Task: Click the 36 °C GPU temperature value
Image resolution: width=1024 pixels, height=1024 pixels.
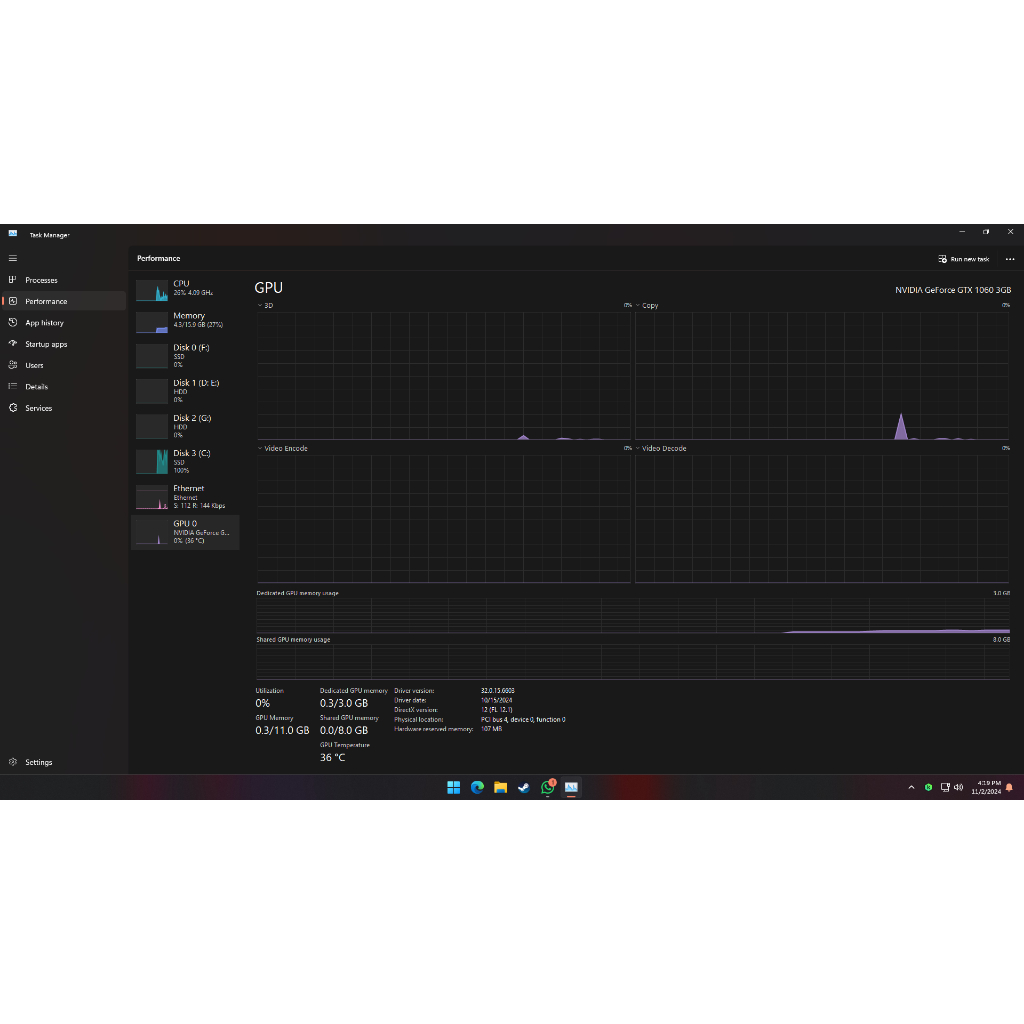Action: click(x=332, y=758)
